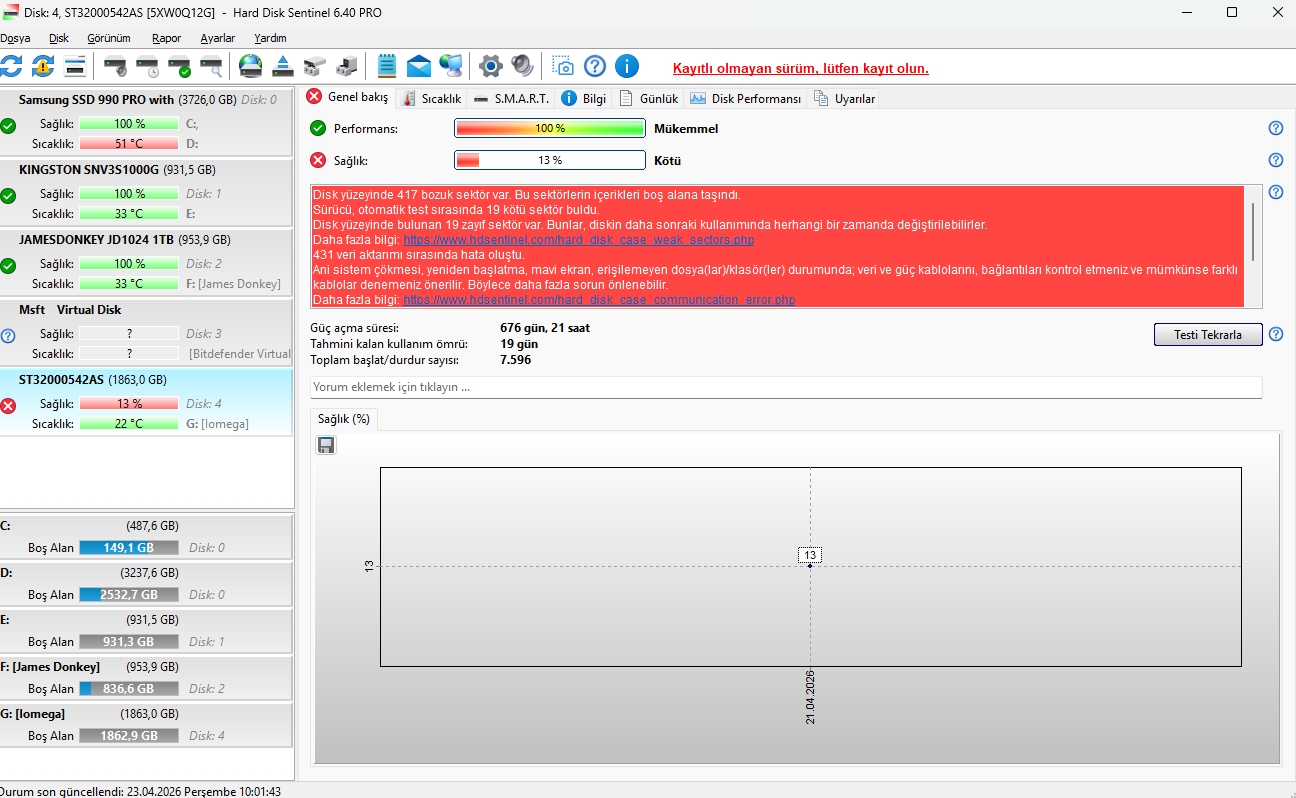Screen dimensions: 1296x798
Task: Click the refresh icon with yellow warning sign
Action: [43, 67]
